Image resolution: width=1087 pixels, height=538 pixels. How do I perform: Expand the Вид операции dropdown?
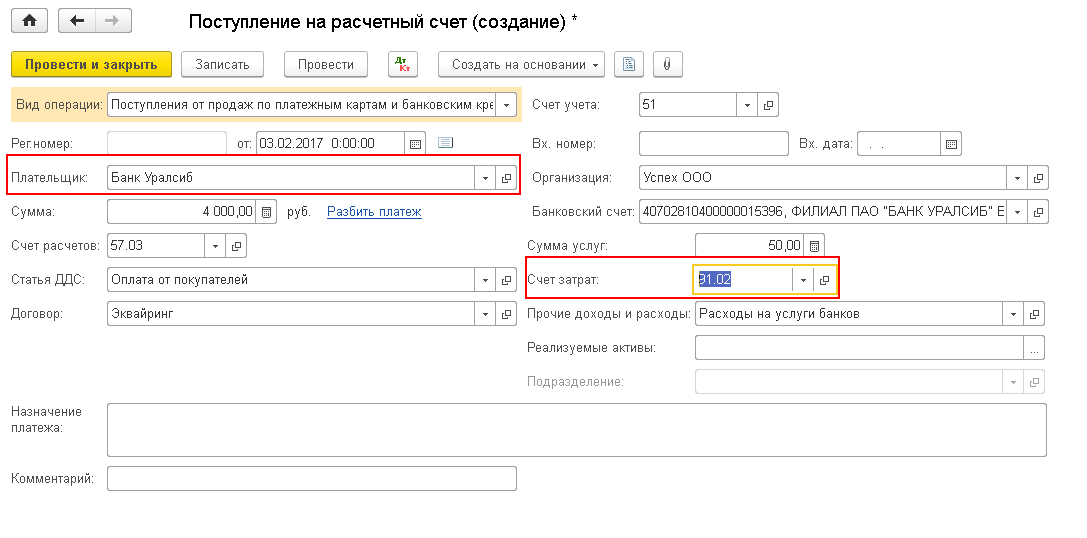[x=506, y=105]
